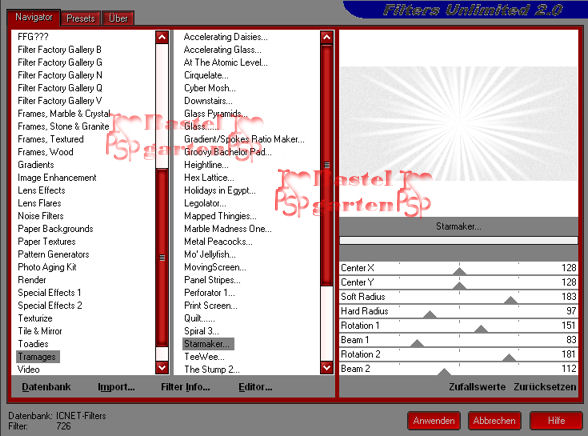This screenshot has height=436, width=588.
Task: Click the category list scroll up arrow
Action: coord(162,37)
